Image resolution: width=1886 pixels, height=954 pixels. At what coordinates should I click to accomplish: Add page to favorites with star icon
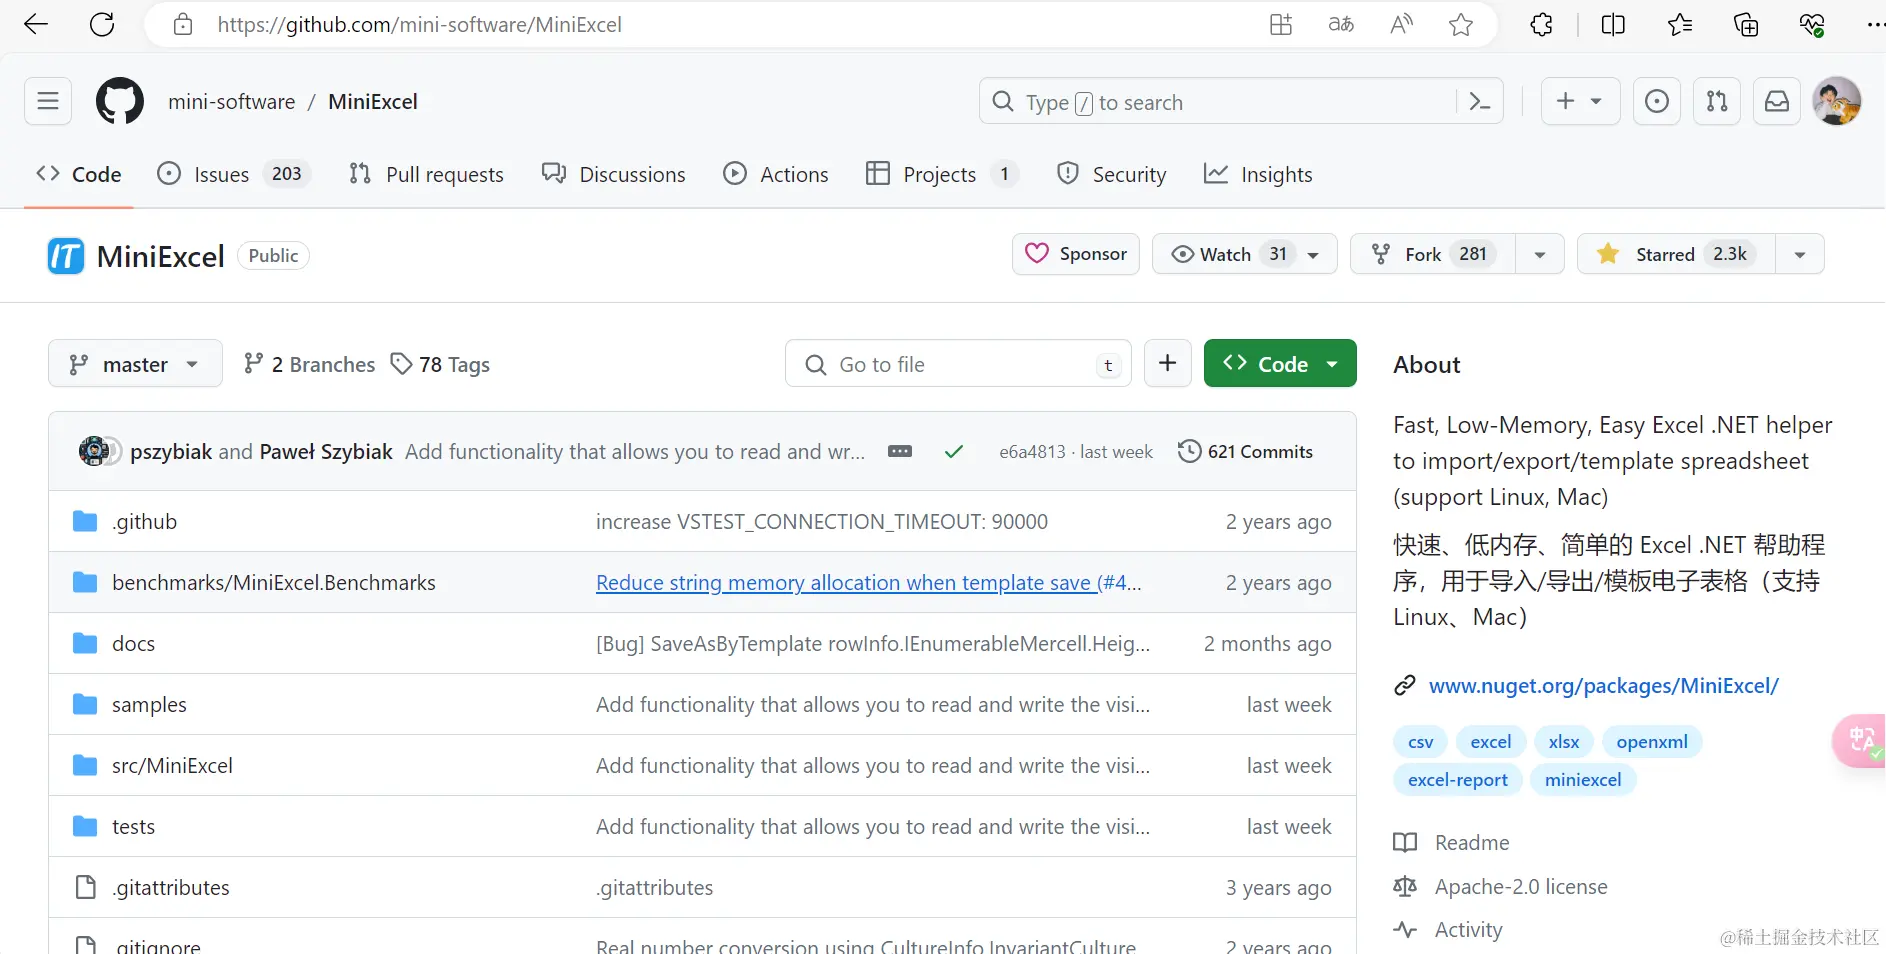(x=1461, y=24)
